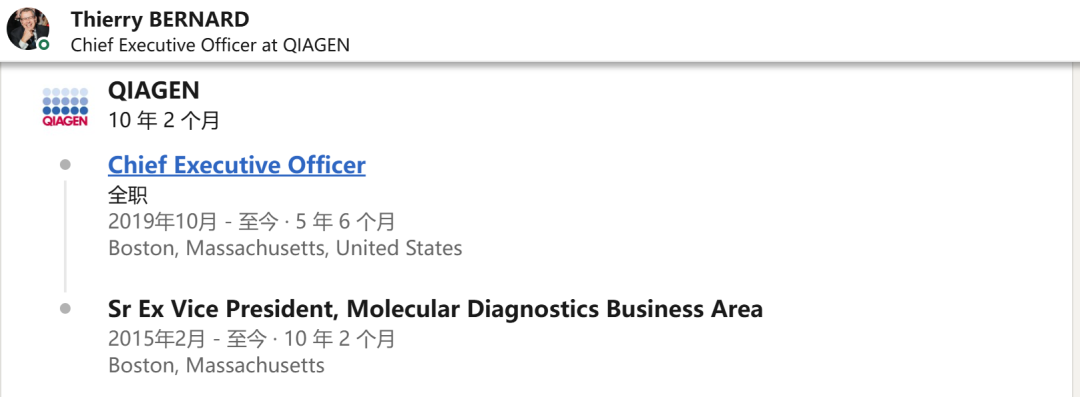The width and height of the screenshot is (1080, 397).
Task: Select the 'Boston, Massachusetts' location under Vice President
Action: point(216,365)
